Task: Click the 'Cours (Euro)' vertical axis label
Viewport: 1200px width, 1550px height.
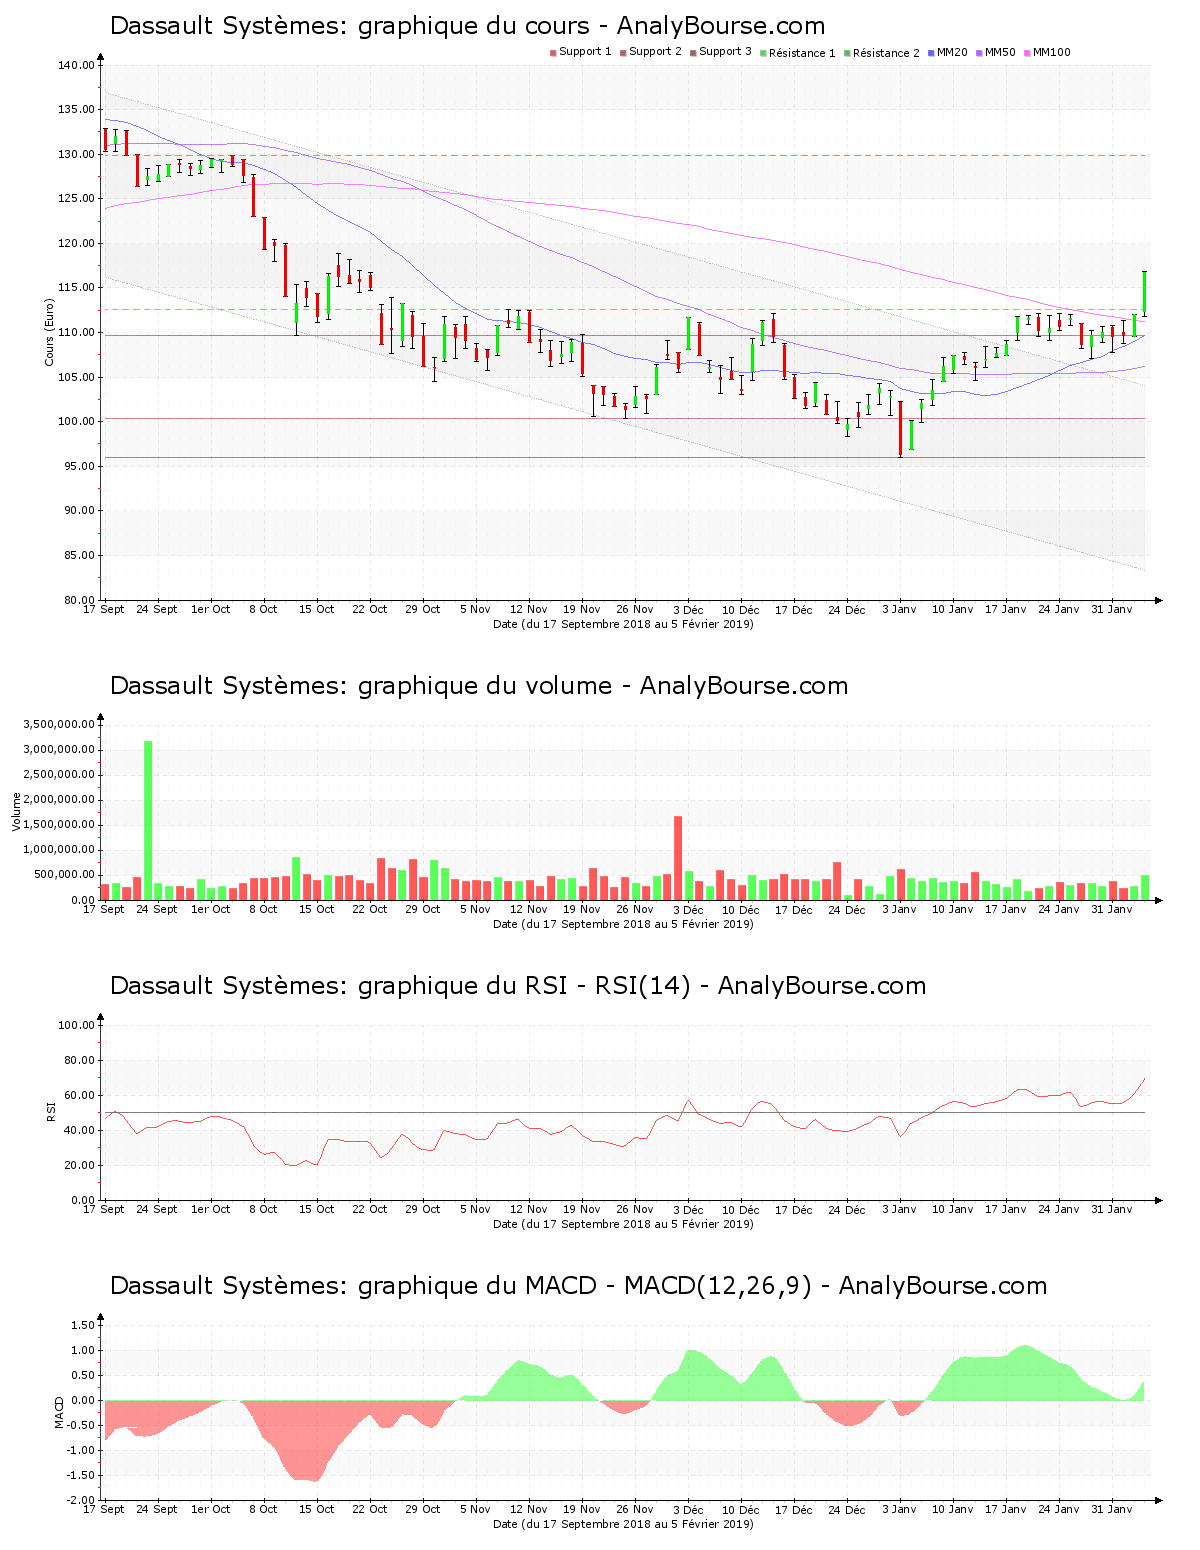Action: (x=49, y=333)
